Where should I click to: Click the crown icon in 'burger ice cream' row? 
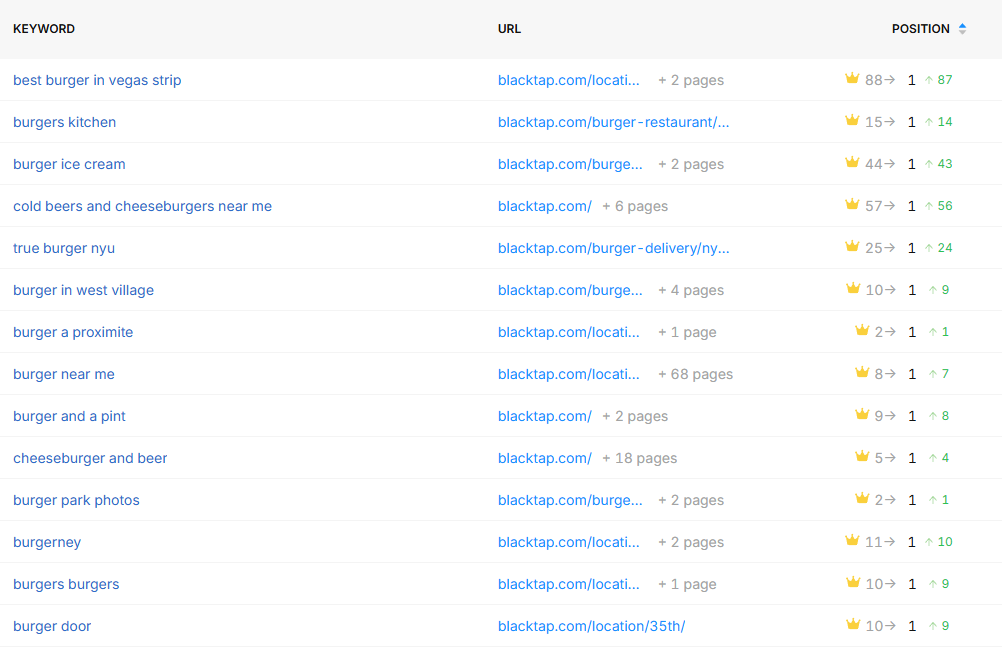(x=852, y=162)
